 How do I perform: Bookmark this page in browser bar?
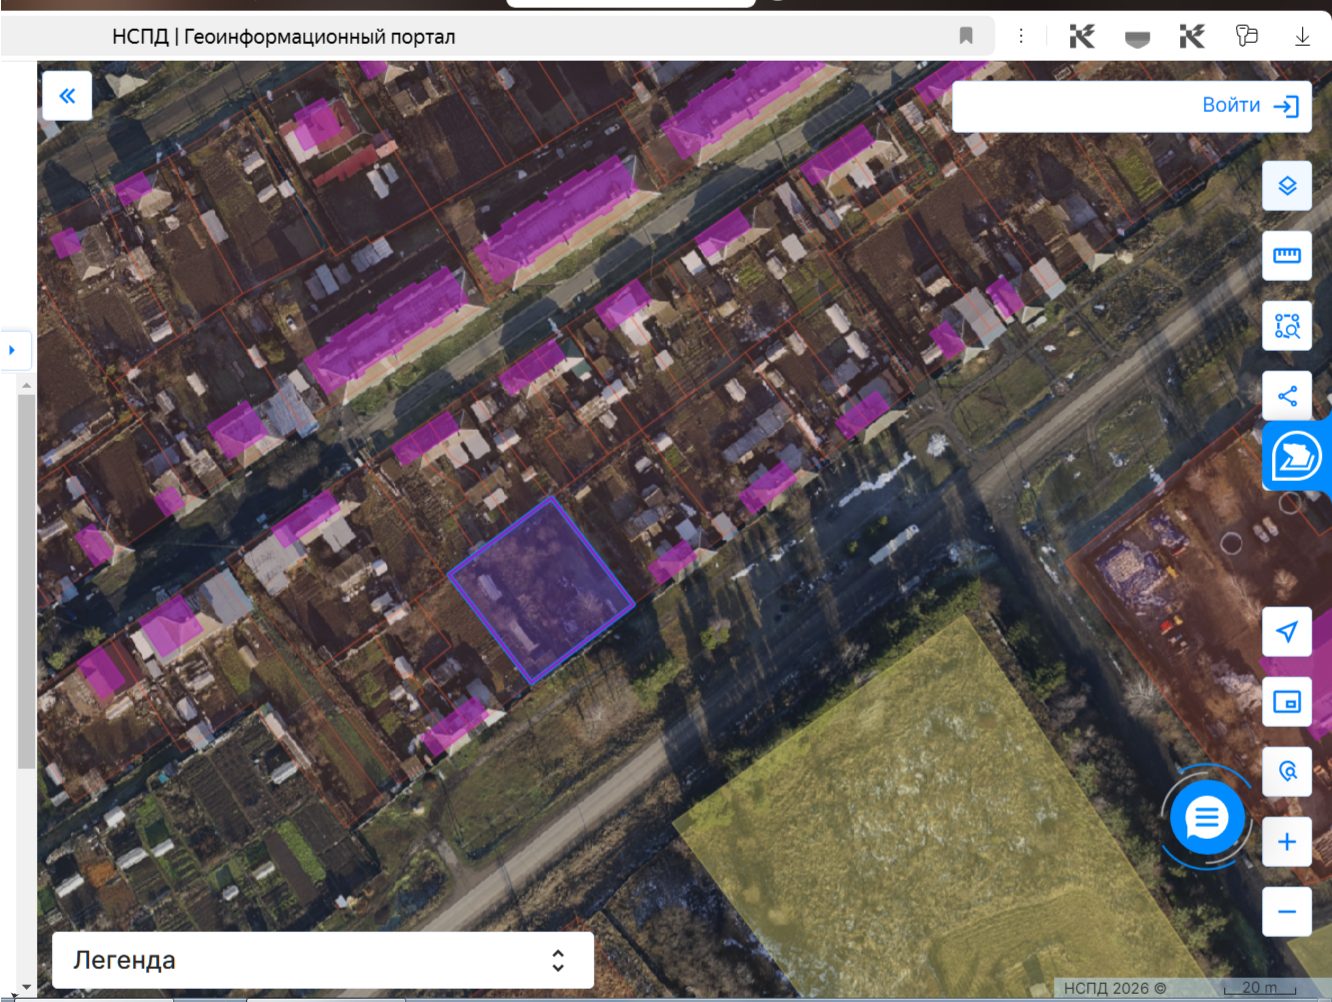(966, 37)
